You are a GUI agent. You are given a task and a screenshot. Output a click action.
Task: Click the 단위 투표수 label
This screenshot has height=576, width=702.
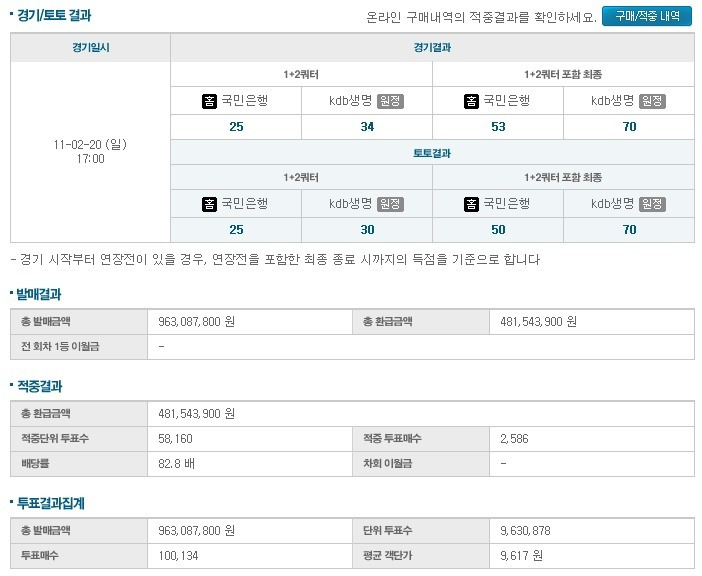point(387,531)
